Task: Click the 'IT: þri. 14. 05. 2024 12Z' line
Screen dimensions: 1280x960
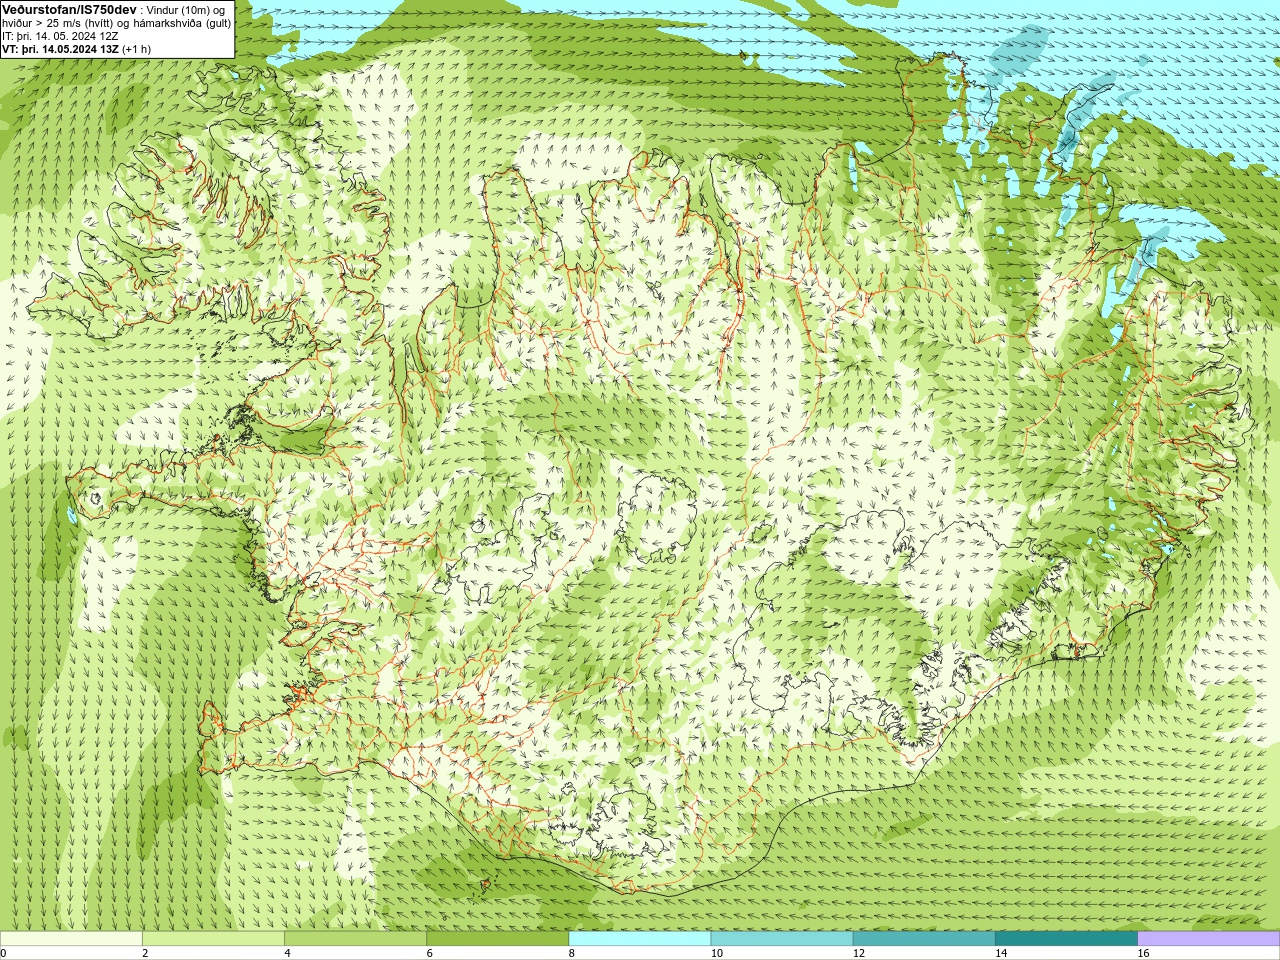Action: [x=60, y=36]
